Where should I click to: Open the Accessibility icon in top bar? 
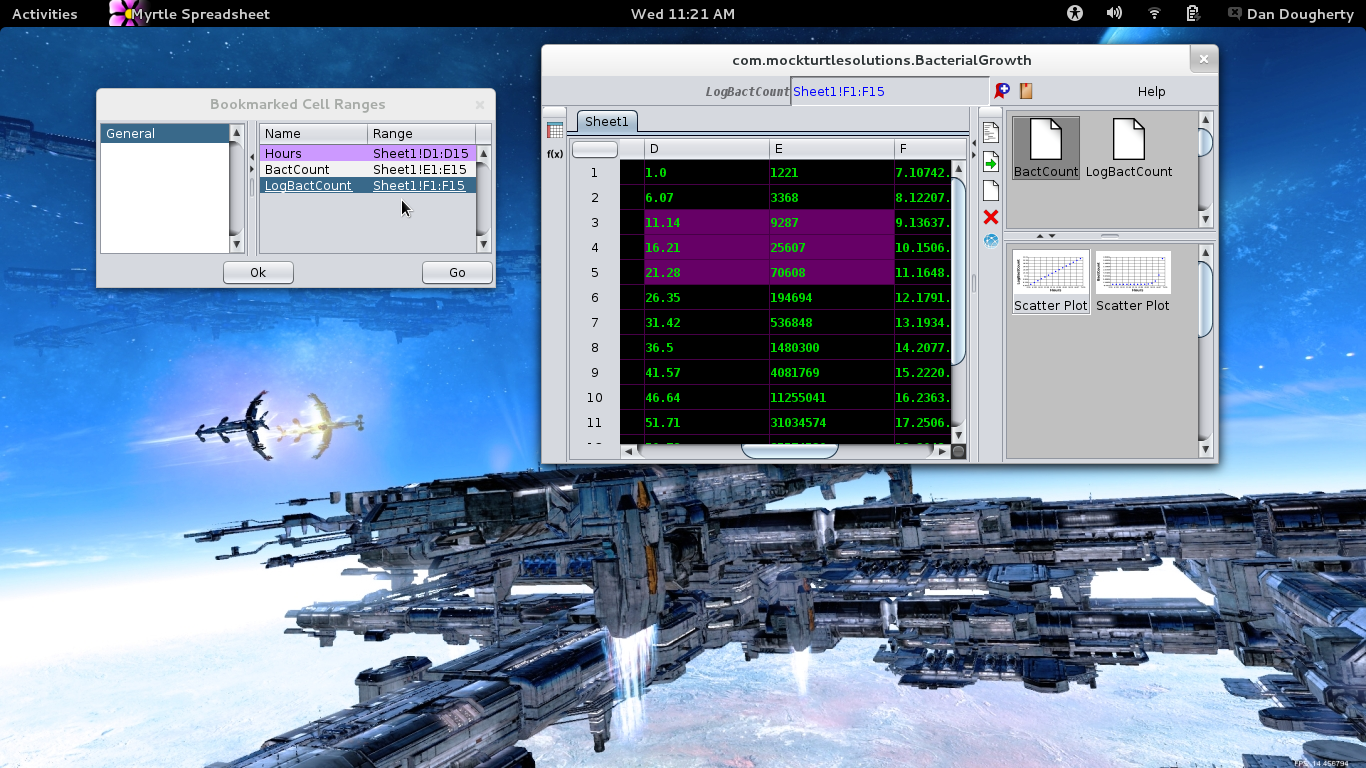1075,14
